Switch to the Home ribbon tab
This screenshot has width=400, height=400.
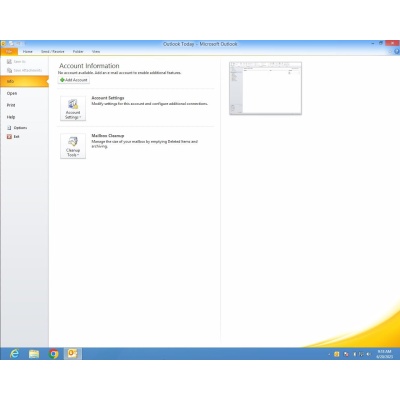(28, 52)
